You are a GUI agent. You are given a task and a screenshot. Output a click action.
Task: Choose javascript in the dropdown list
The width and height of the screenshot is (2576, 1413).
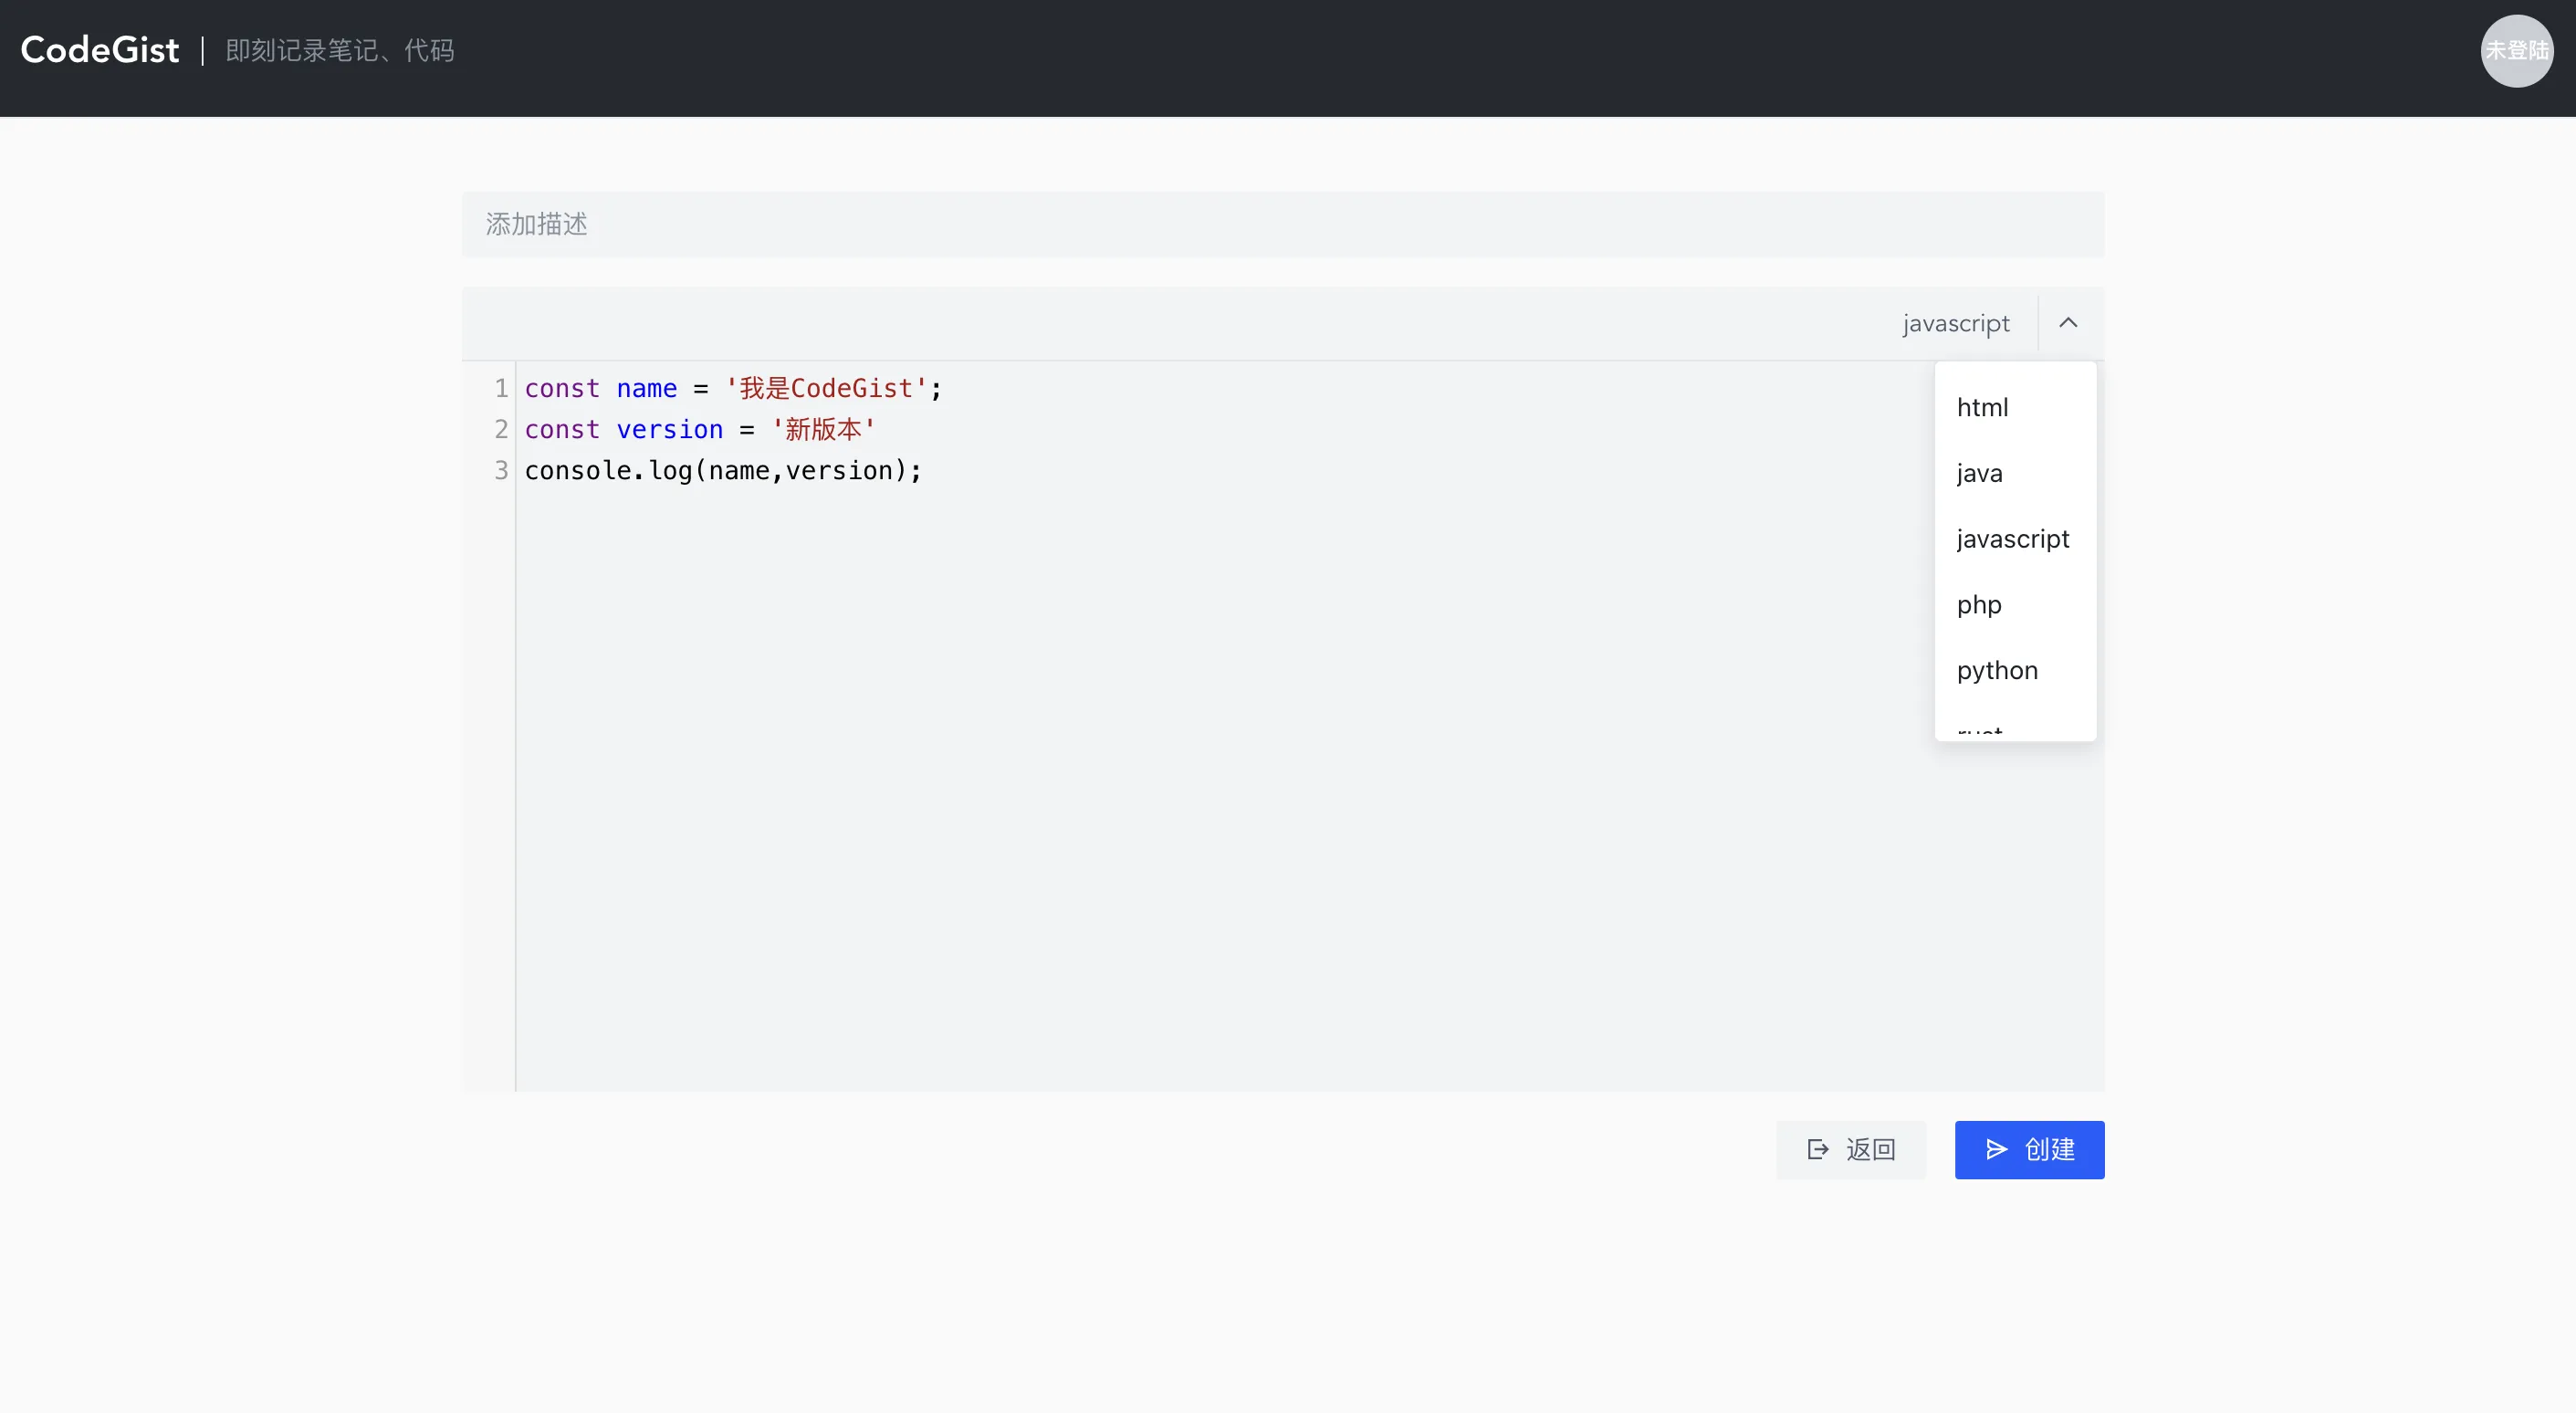pos(2015,539)
